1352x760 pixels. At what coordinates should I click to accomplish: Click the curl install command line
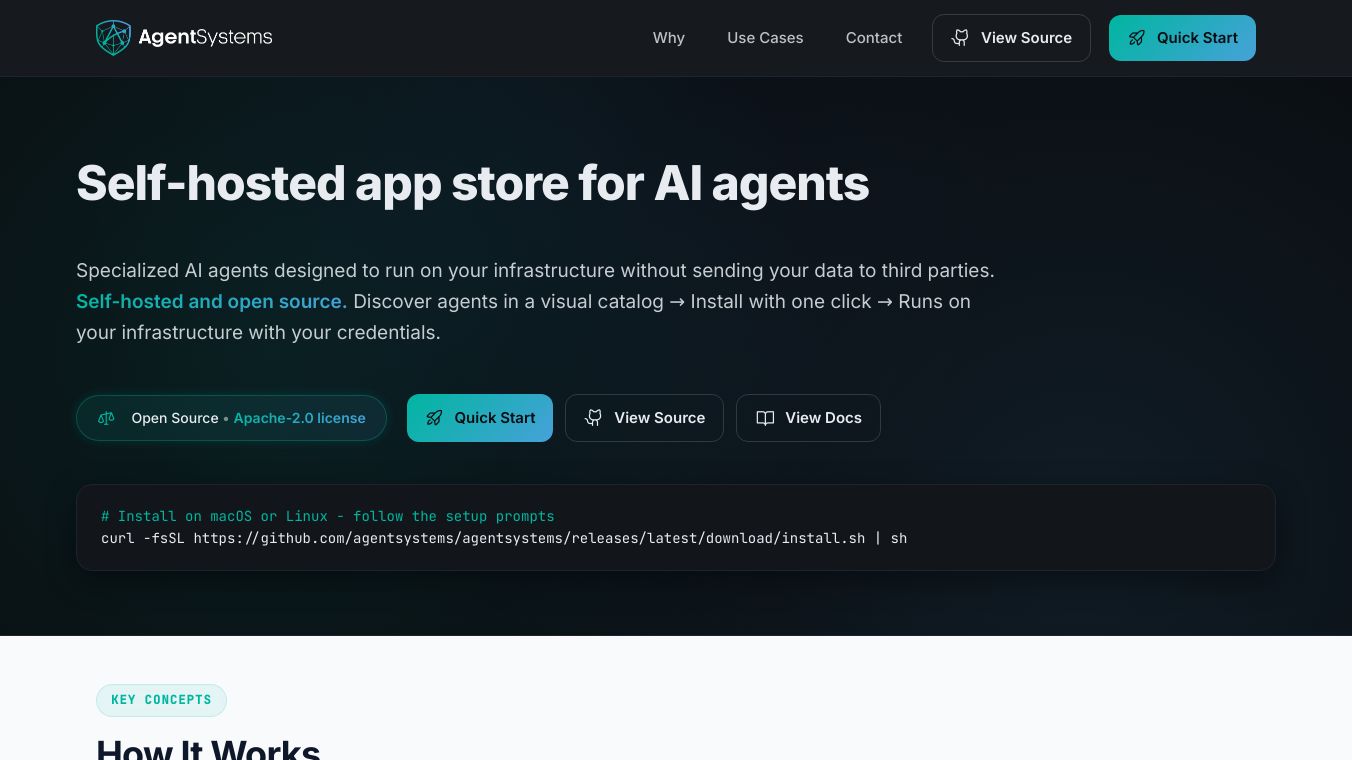click(504, 538)
